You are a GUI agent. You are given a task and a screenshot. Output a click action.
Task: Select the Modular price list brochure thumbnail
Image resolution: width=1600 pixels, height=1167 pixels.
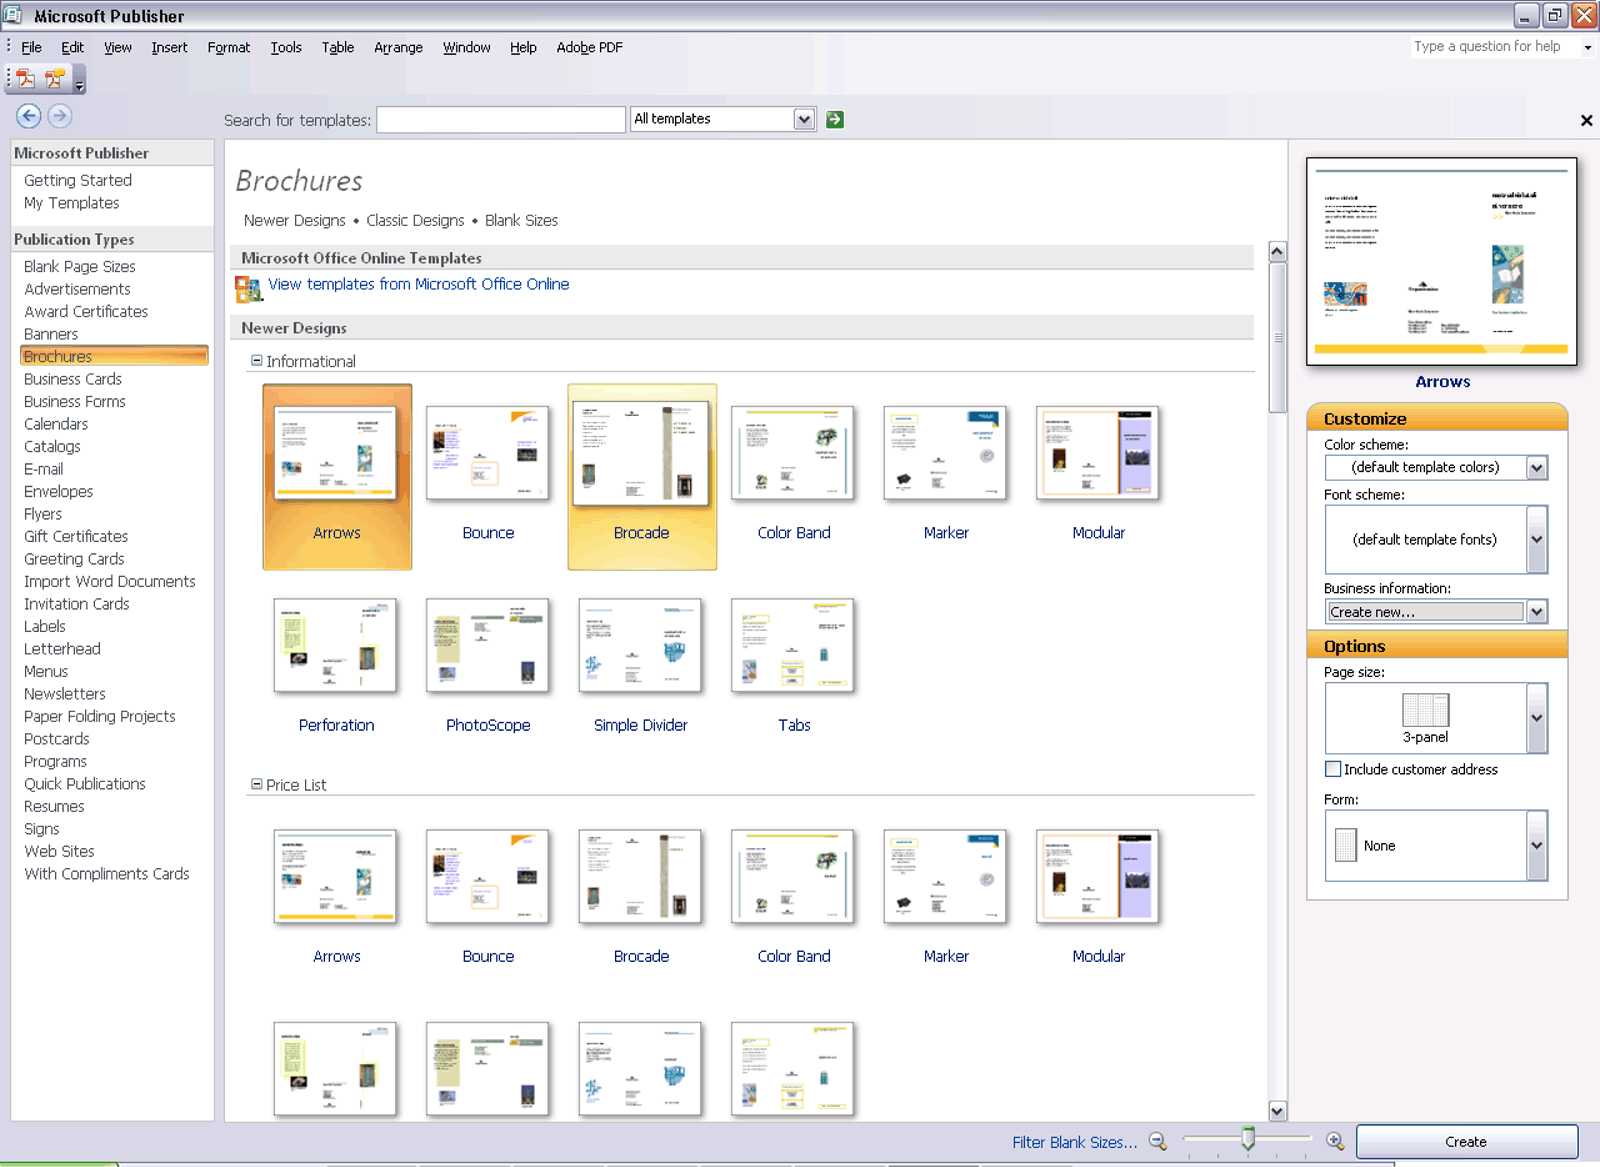coord(1098,876)
